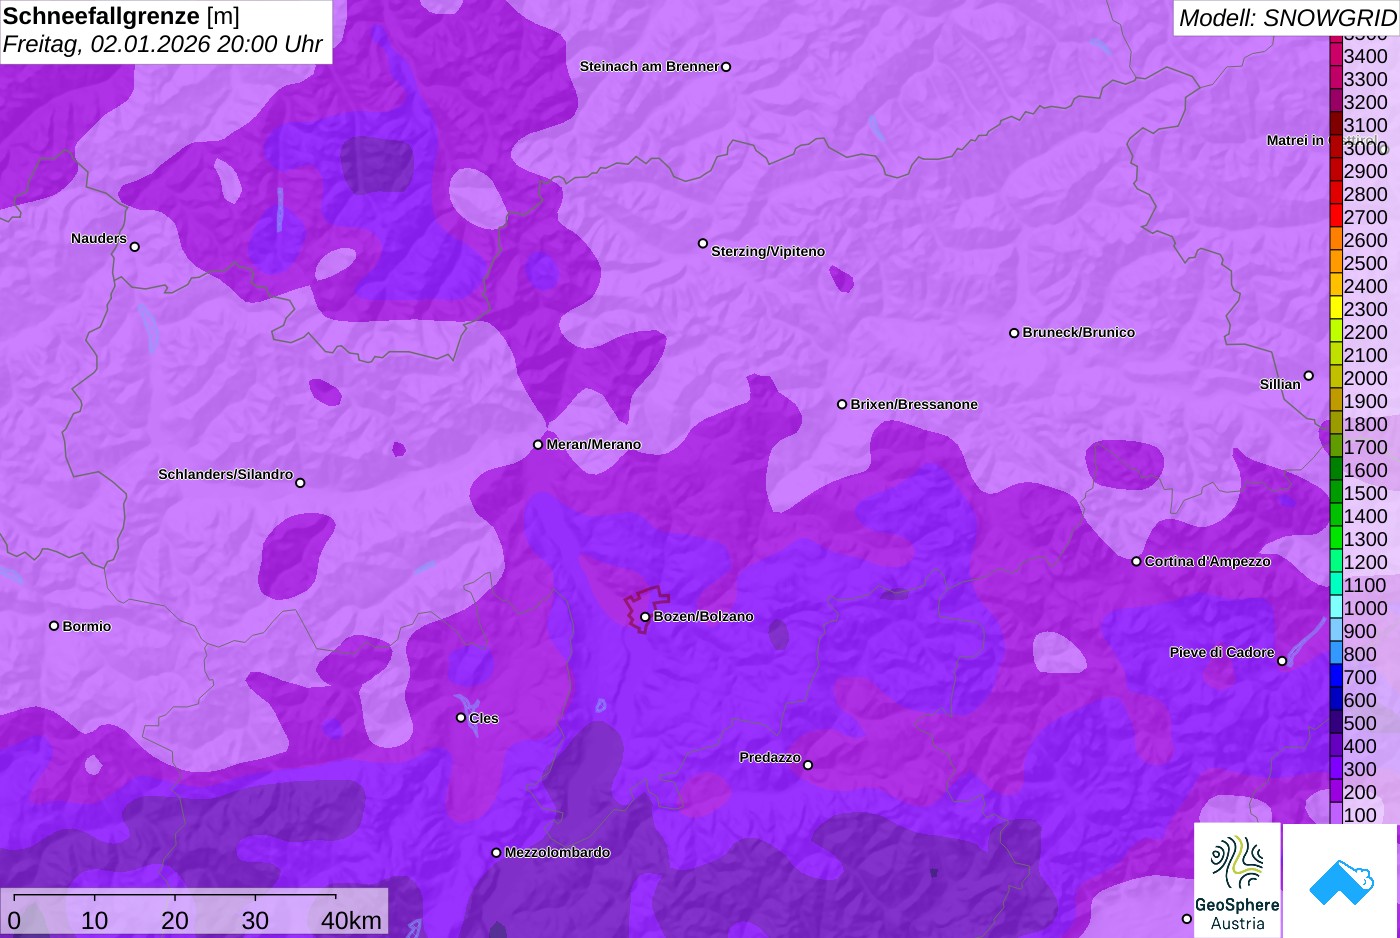Click the 'Modell: SNOWGRID' label
The image size is (1400, 938).
1288,18
